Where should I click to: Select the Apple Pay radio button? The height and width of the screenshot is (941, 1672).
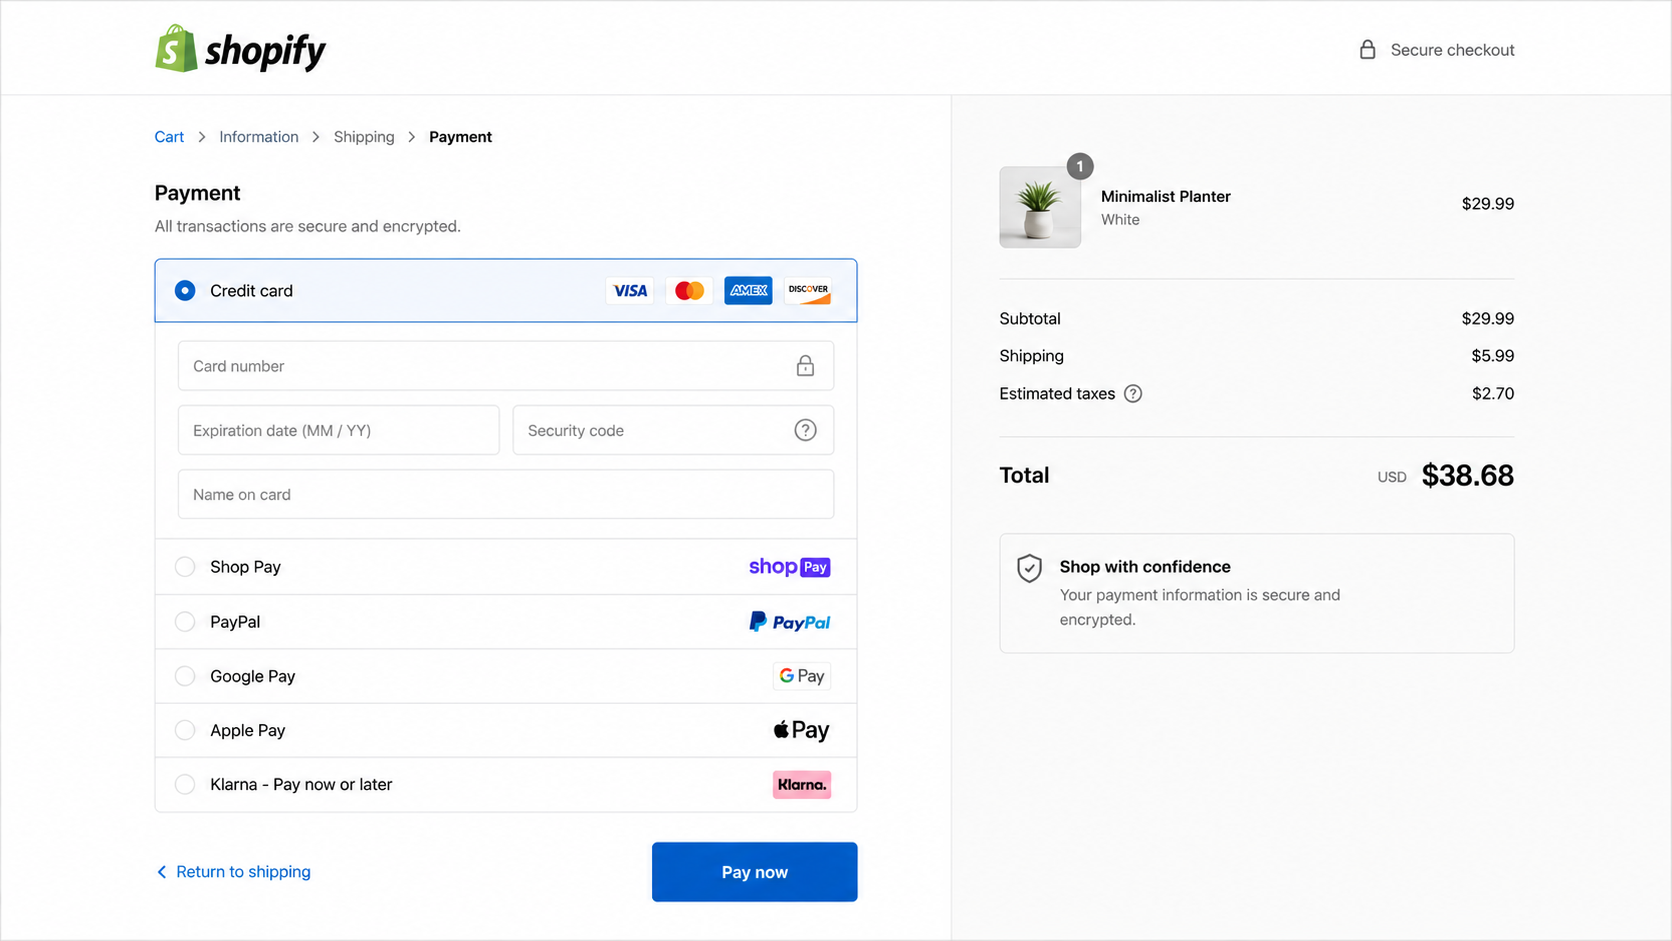click(185, 730)
